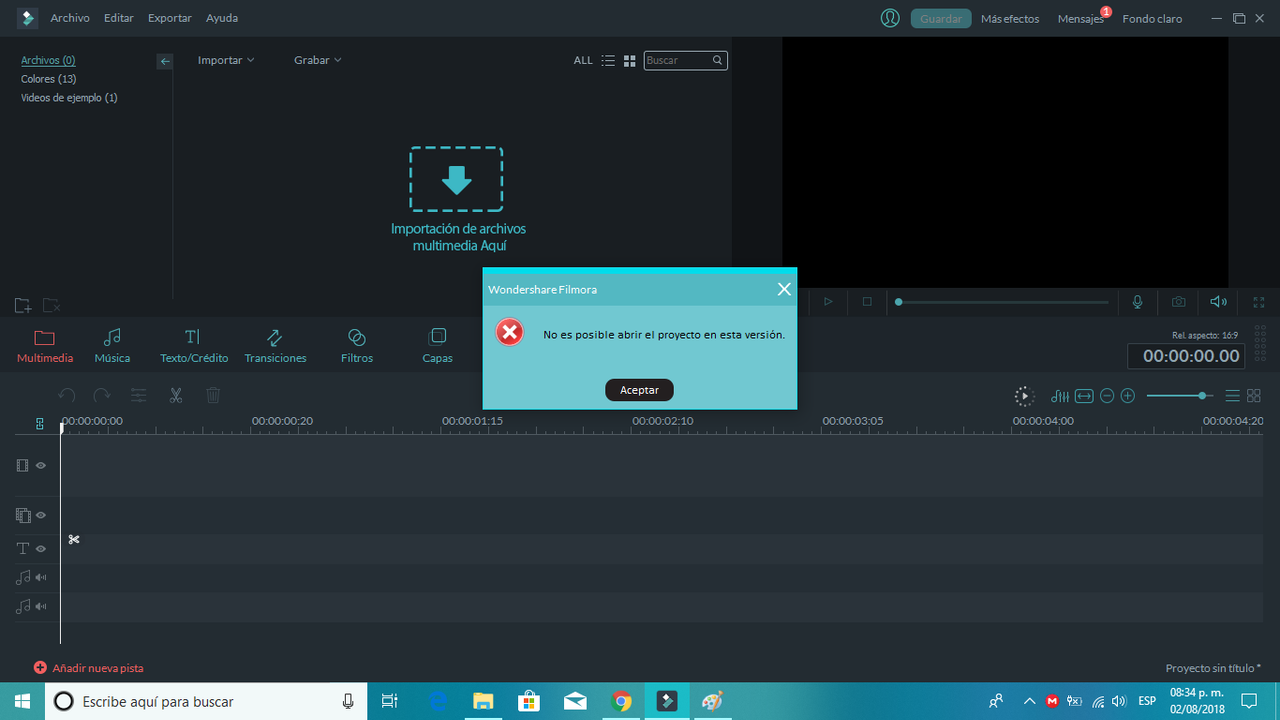This screenshot has width=1280, height=720.
Task: Click the ALL filter
Action: (583, 61)
